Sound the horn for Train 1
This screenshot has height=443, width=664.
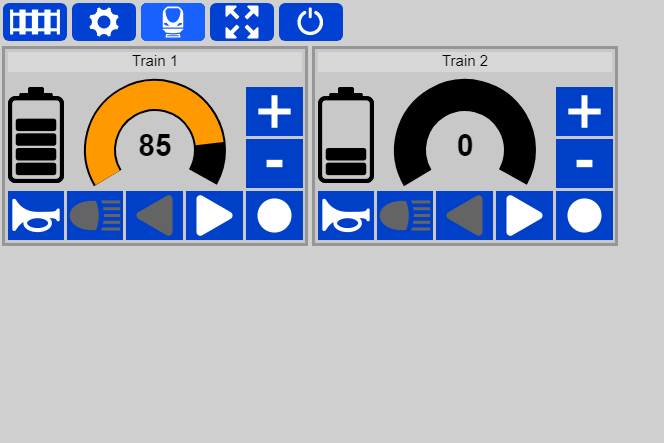coord(36,216)
